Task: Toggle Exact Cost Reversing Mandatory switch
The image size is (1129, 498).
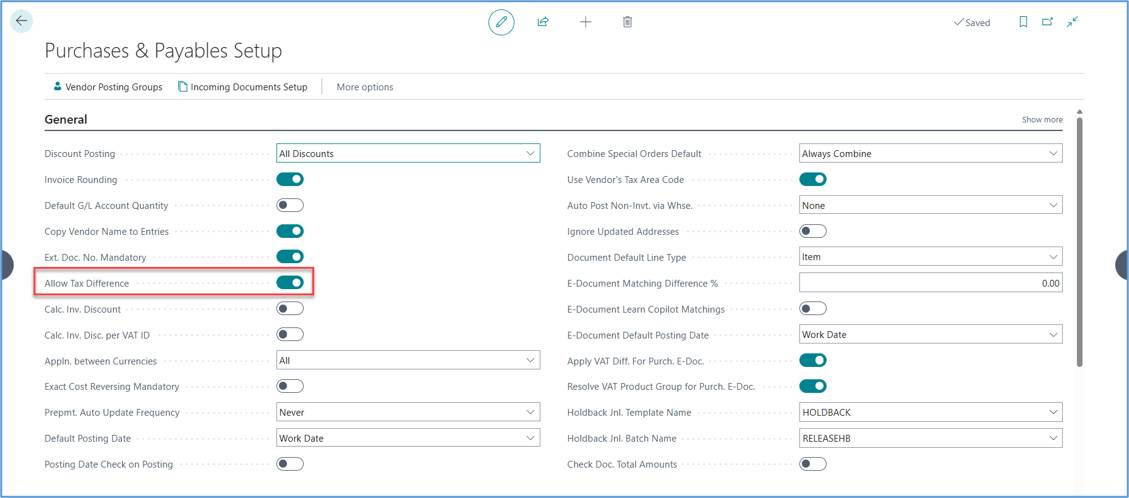Action: [290, 386]
